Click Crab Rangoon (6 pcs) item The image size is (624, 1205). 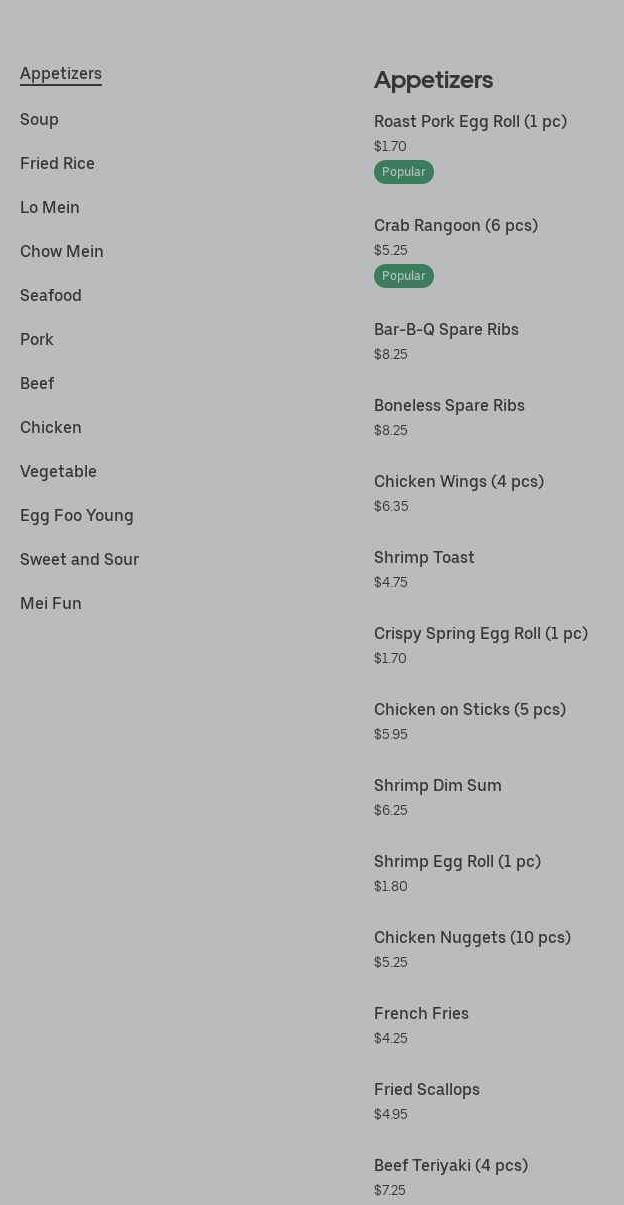point(456,226)
